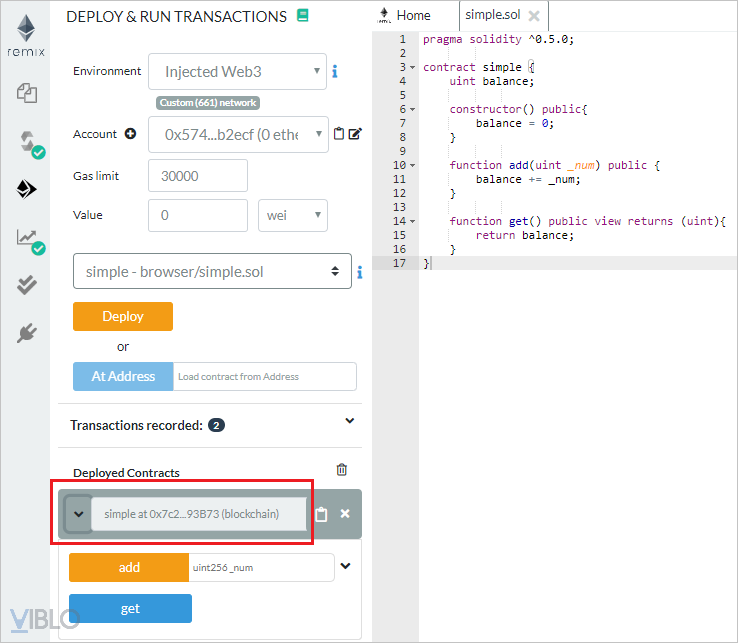Click the Transactions recorded count badge 2
The width and height of the screenshot is (738, 643).
(x=216, y=425)
